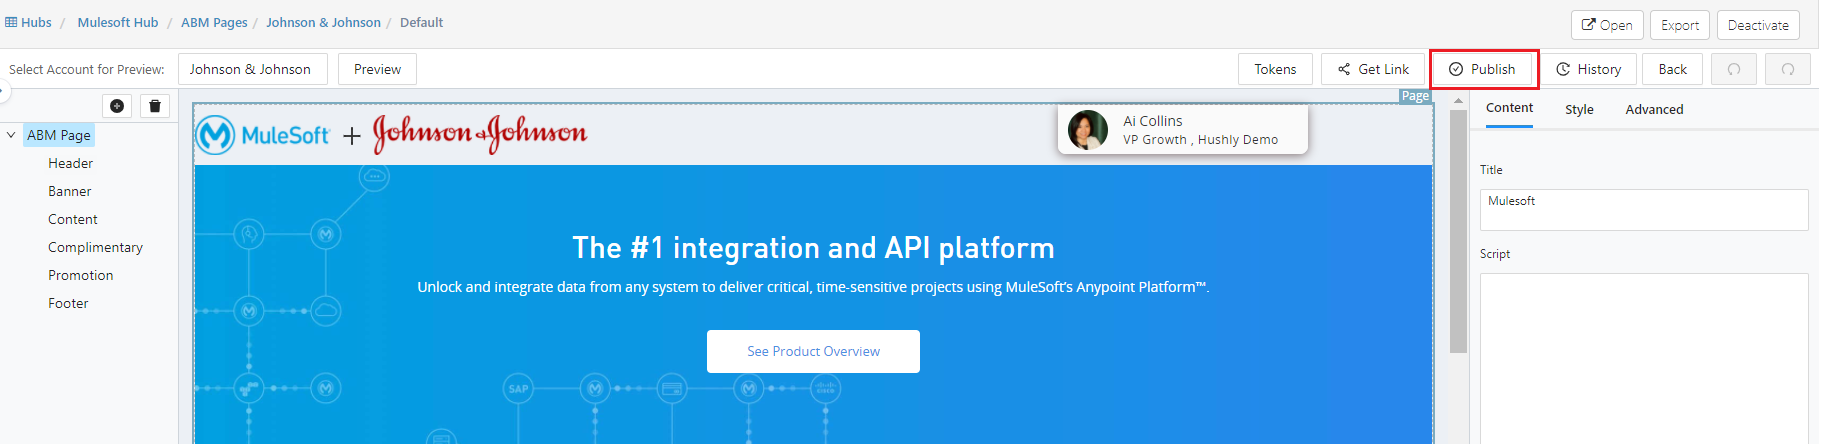
Task: Click See Product Overview button
Action: (x=813, y=351)
